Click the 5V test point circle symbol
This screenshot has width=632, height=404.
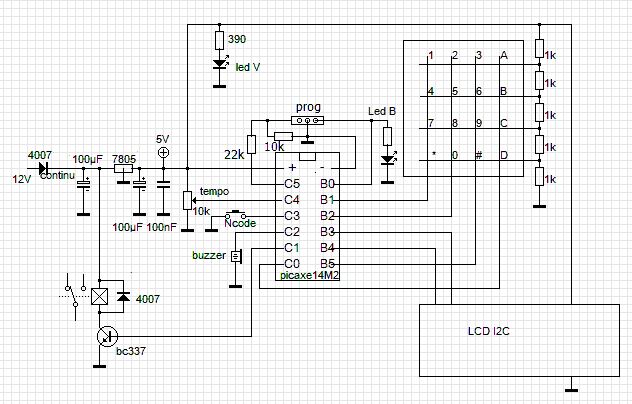[163, 152]
